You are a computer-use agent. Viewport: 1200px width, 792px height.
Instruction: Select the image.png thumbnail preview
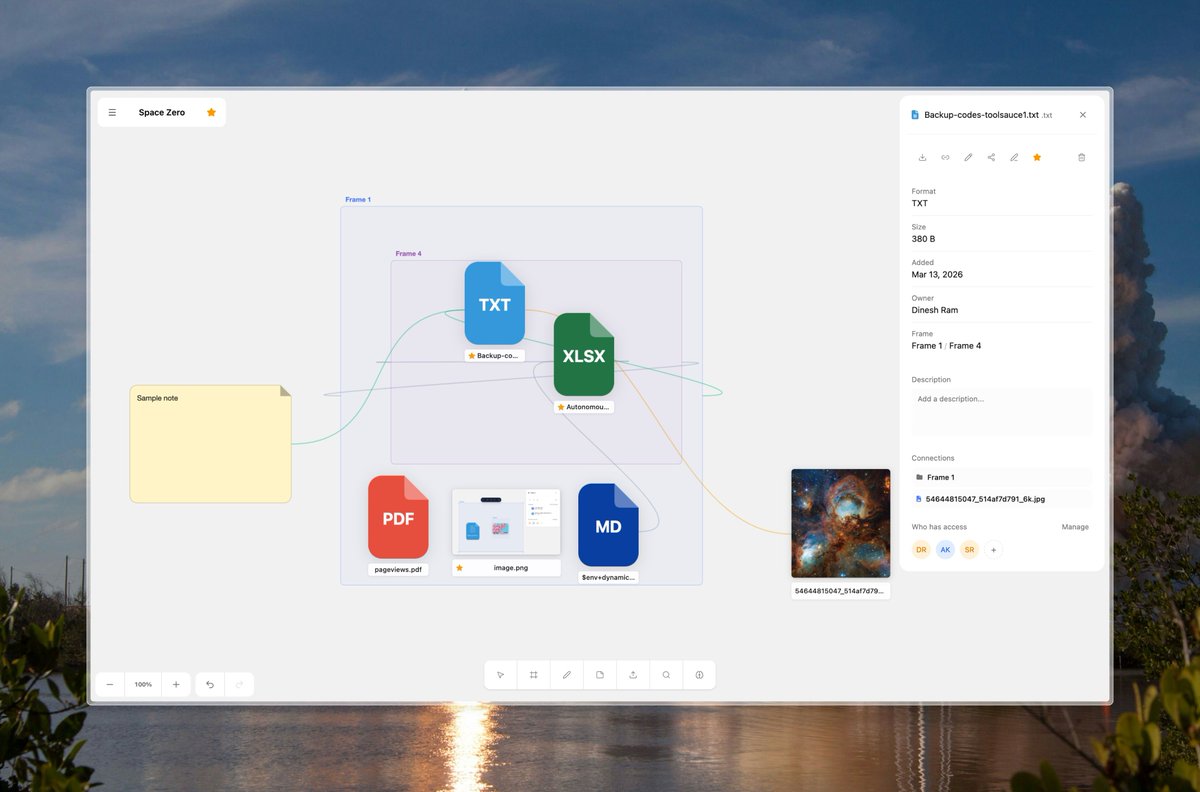pos(506,522)
